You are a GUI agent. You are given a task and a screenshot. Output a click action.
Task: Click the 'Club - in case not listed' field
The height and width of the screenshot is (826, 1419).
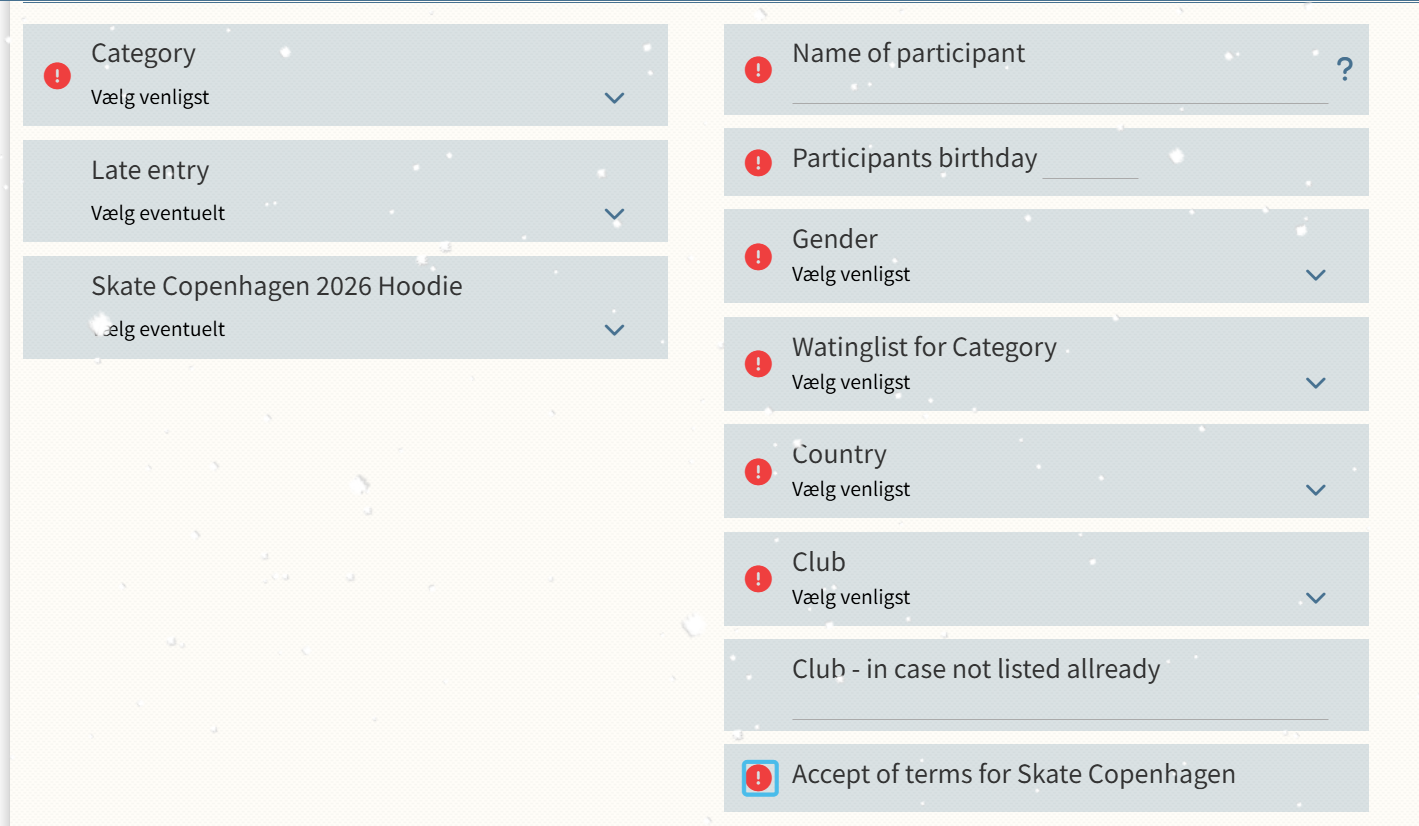pos(1059,706)
